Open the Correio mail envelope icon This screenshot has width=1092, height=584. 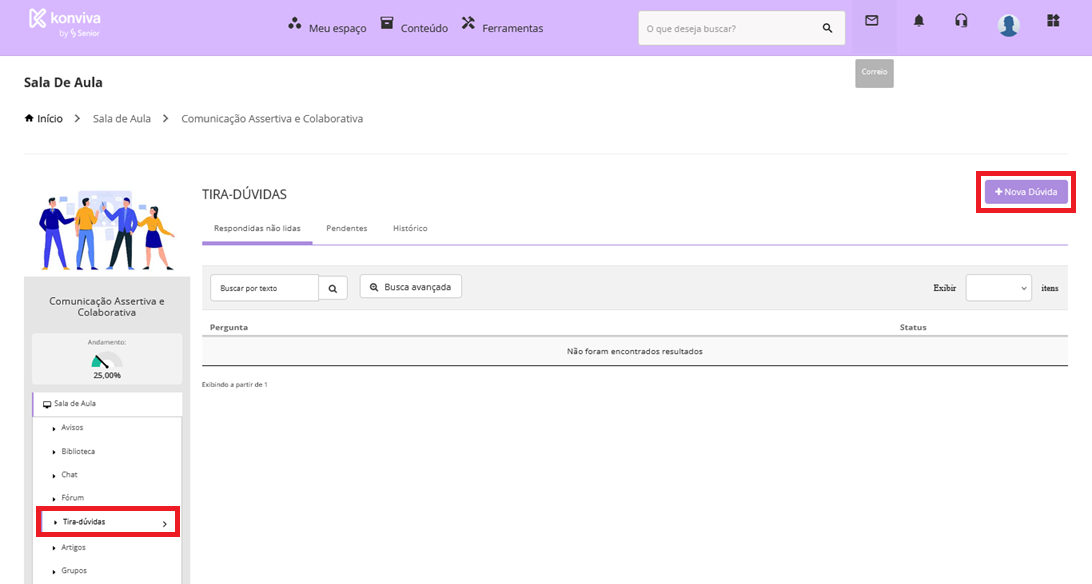[871, 21]
